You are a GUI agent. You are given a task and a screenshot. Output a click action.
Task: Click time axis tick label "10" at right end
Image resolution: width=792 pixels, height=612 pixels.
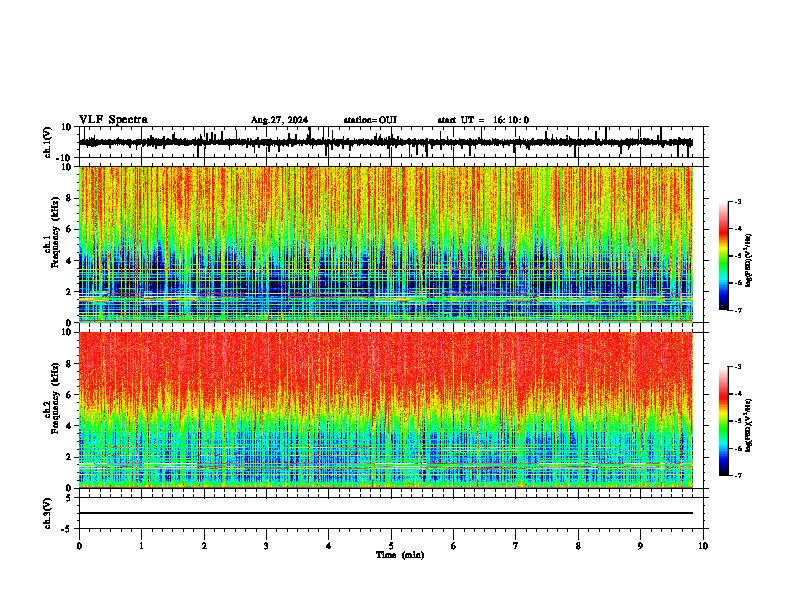703,546
